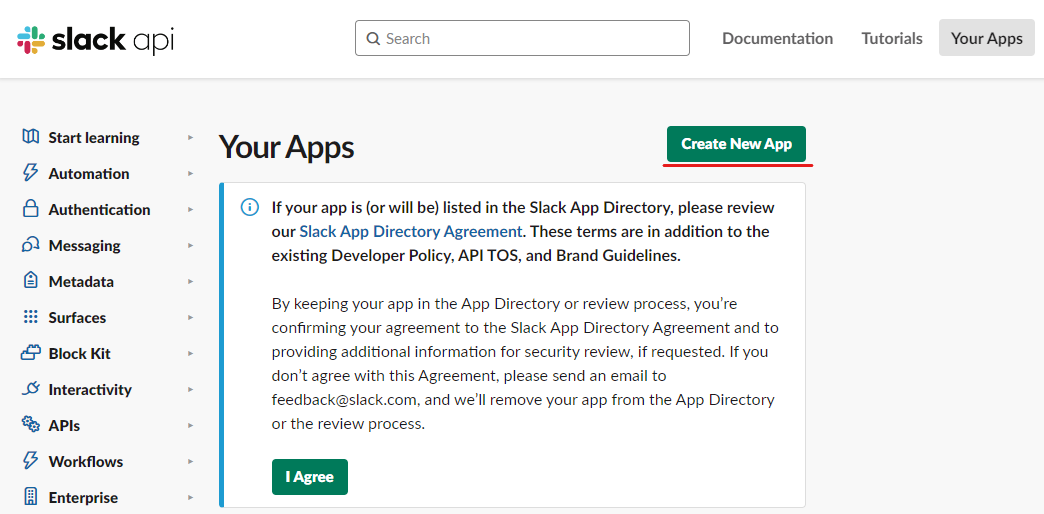Click the Slack API logo
The image size is (1044, 514).
(95, 39)
